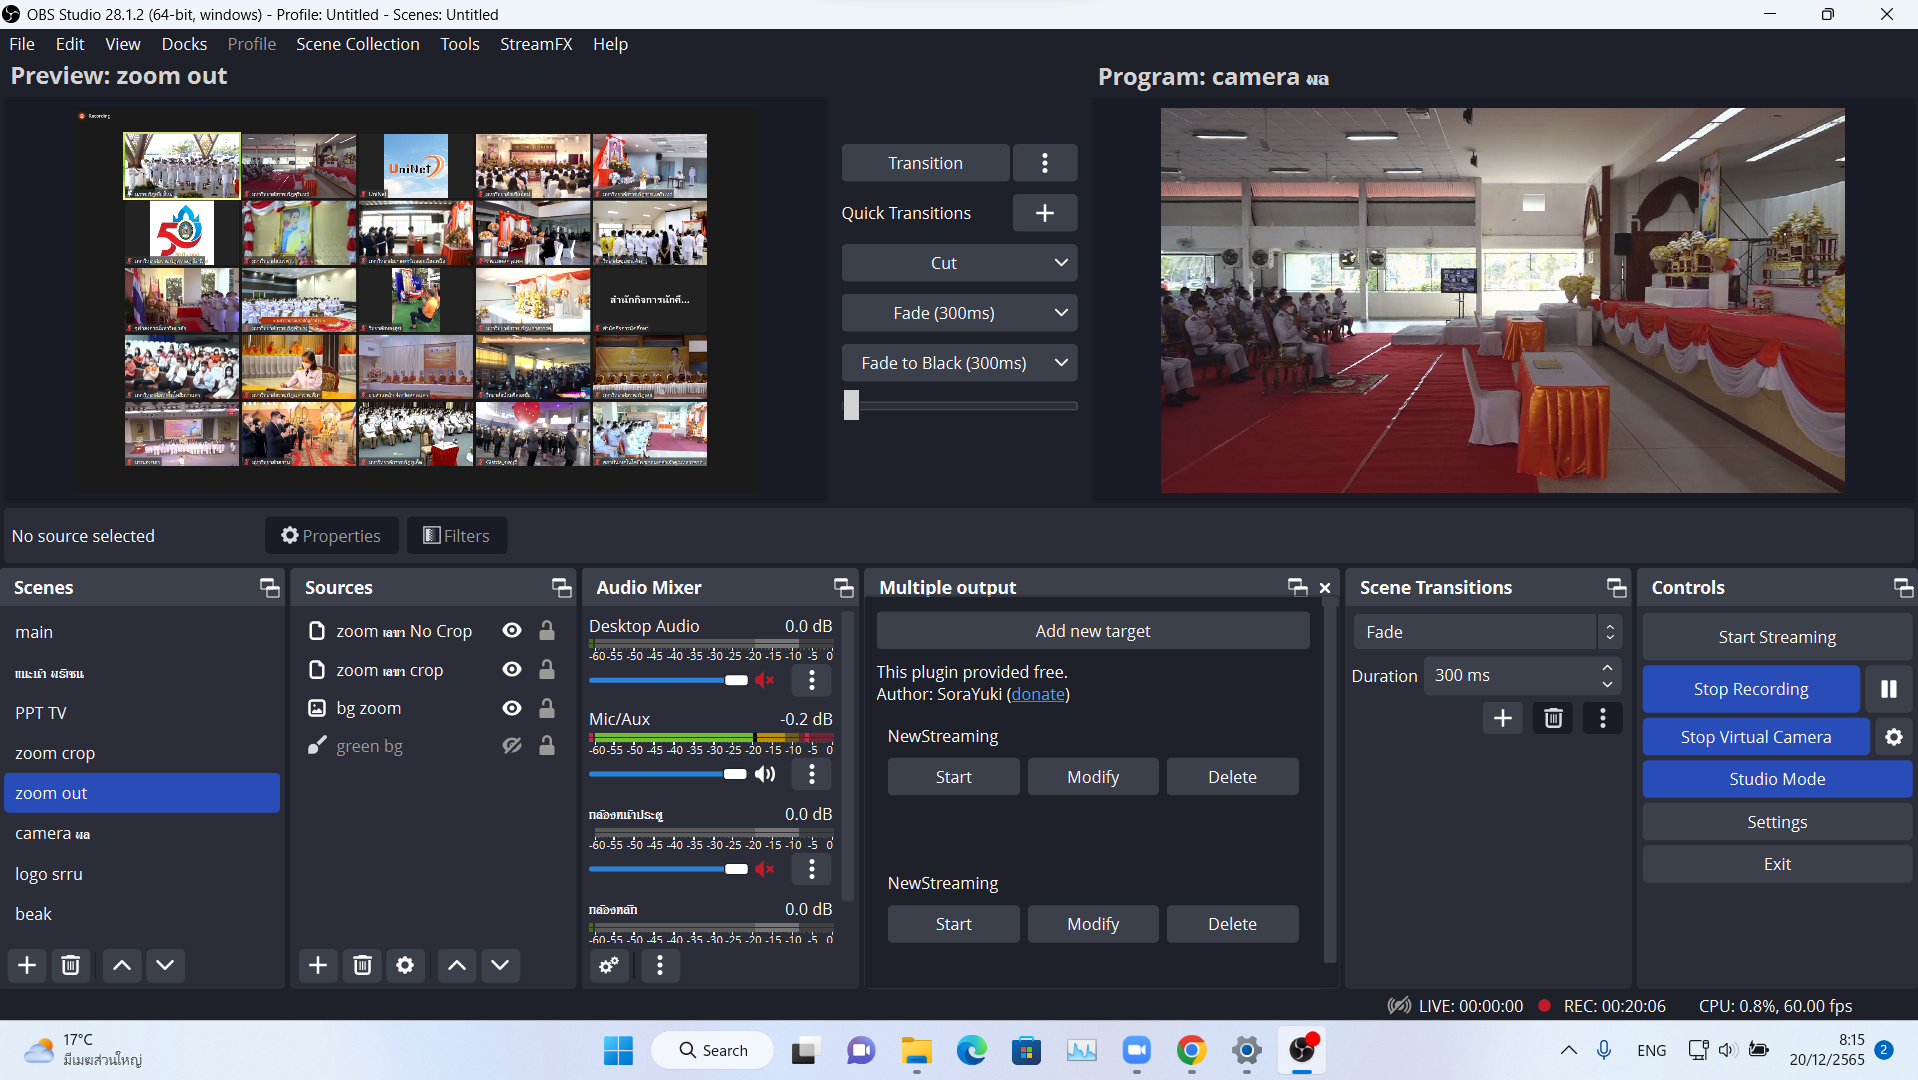1918x1080 pixels.
Task: Add a quick transition with plus button
Action: point(1044,213)
